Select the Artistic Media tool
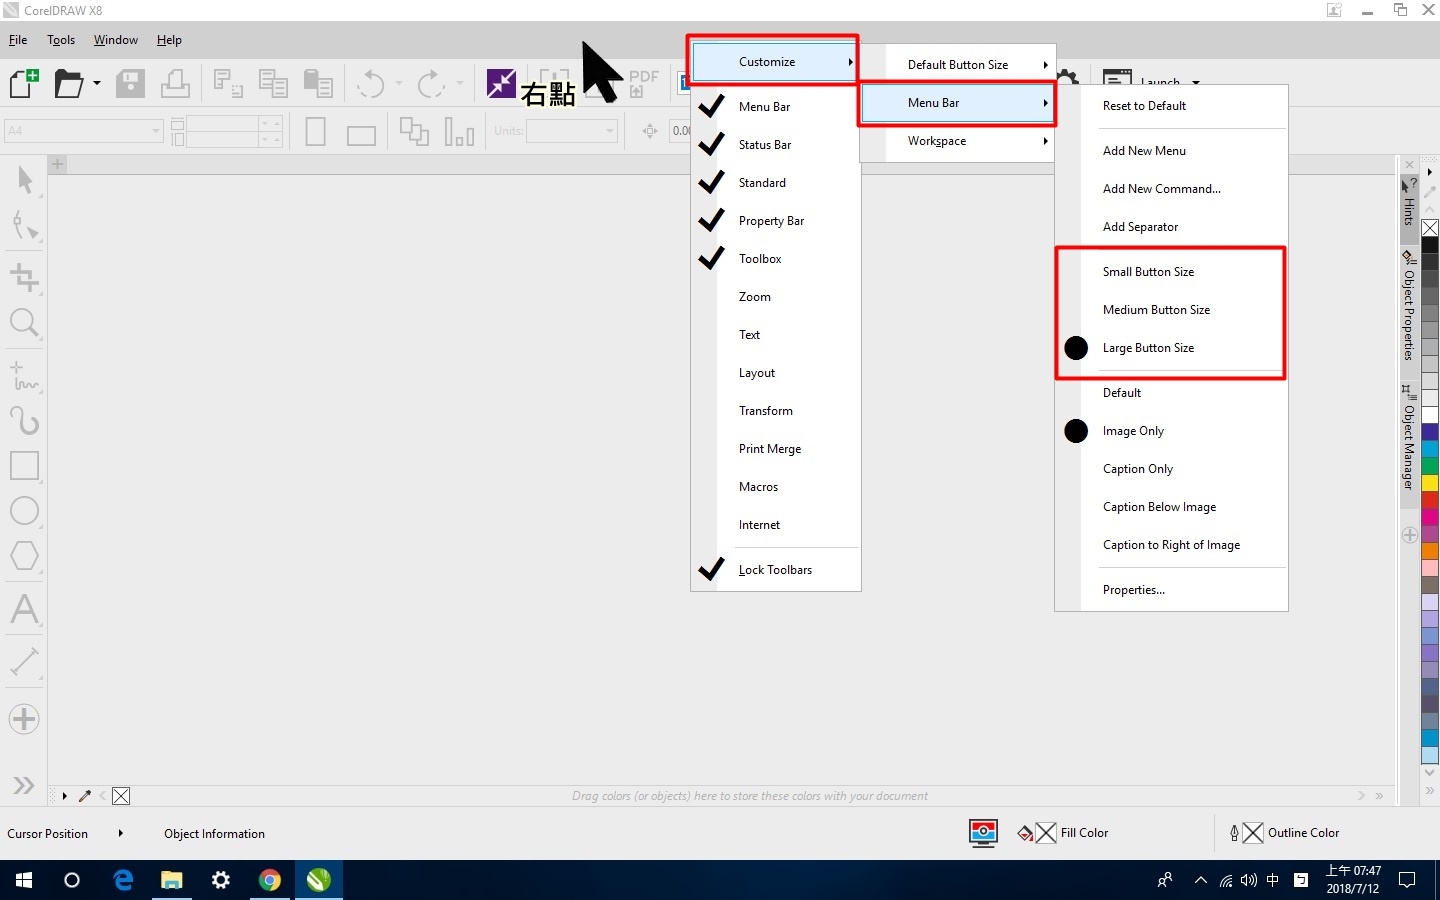This screenshot has height=900, width=1440. [24, 420]
